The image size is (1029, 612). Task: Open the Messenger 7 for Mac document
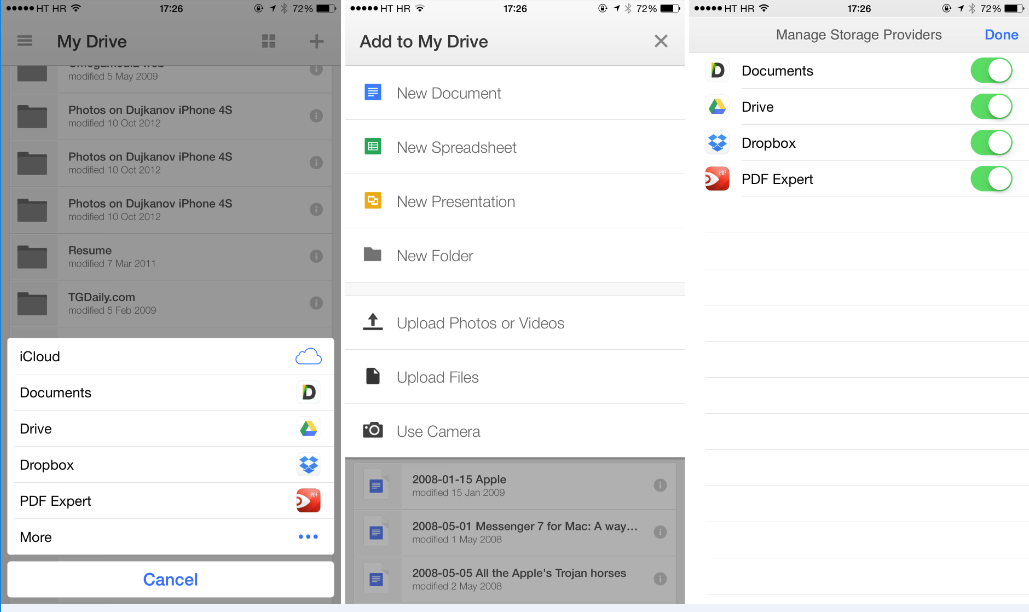pos(515,533)
